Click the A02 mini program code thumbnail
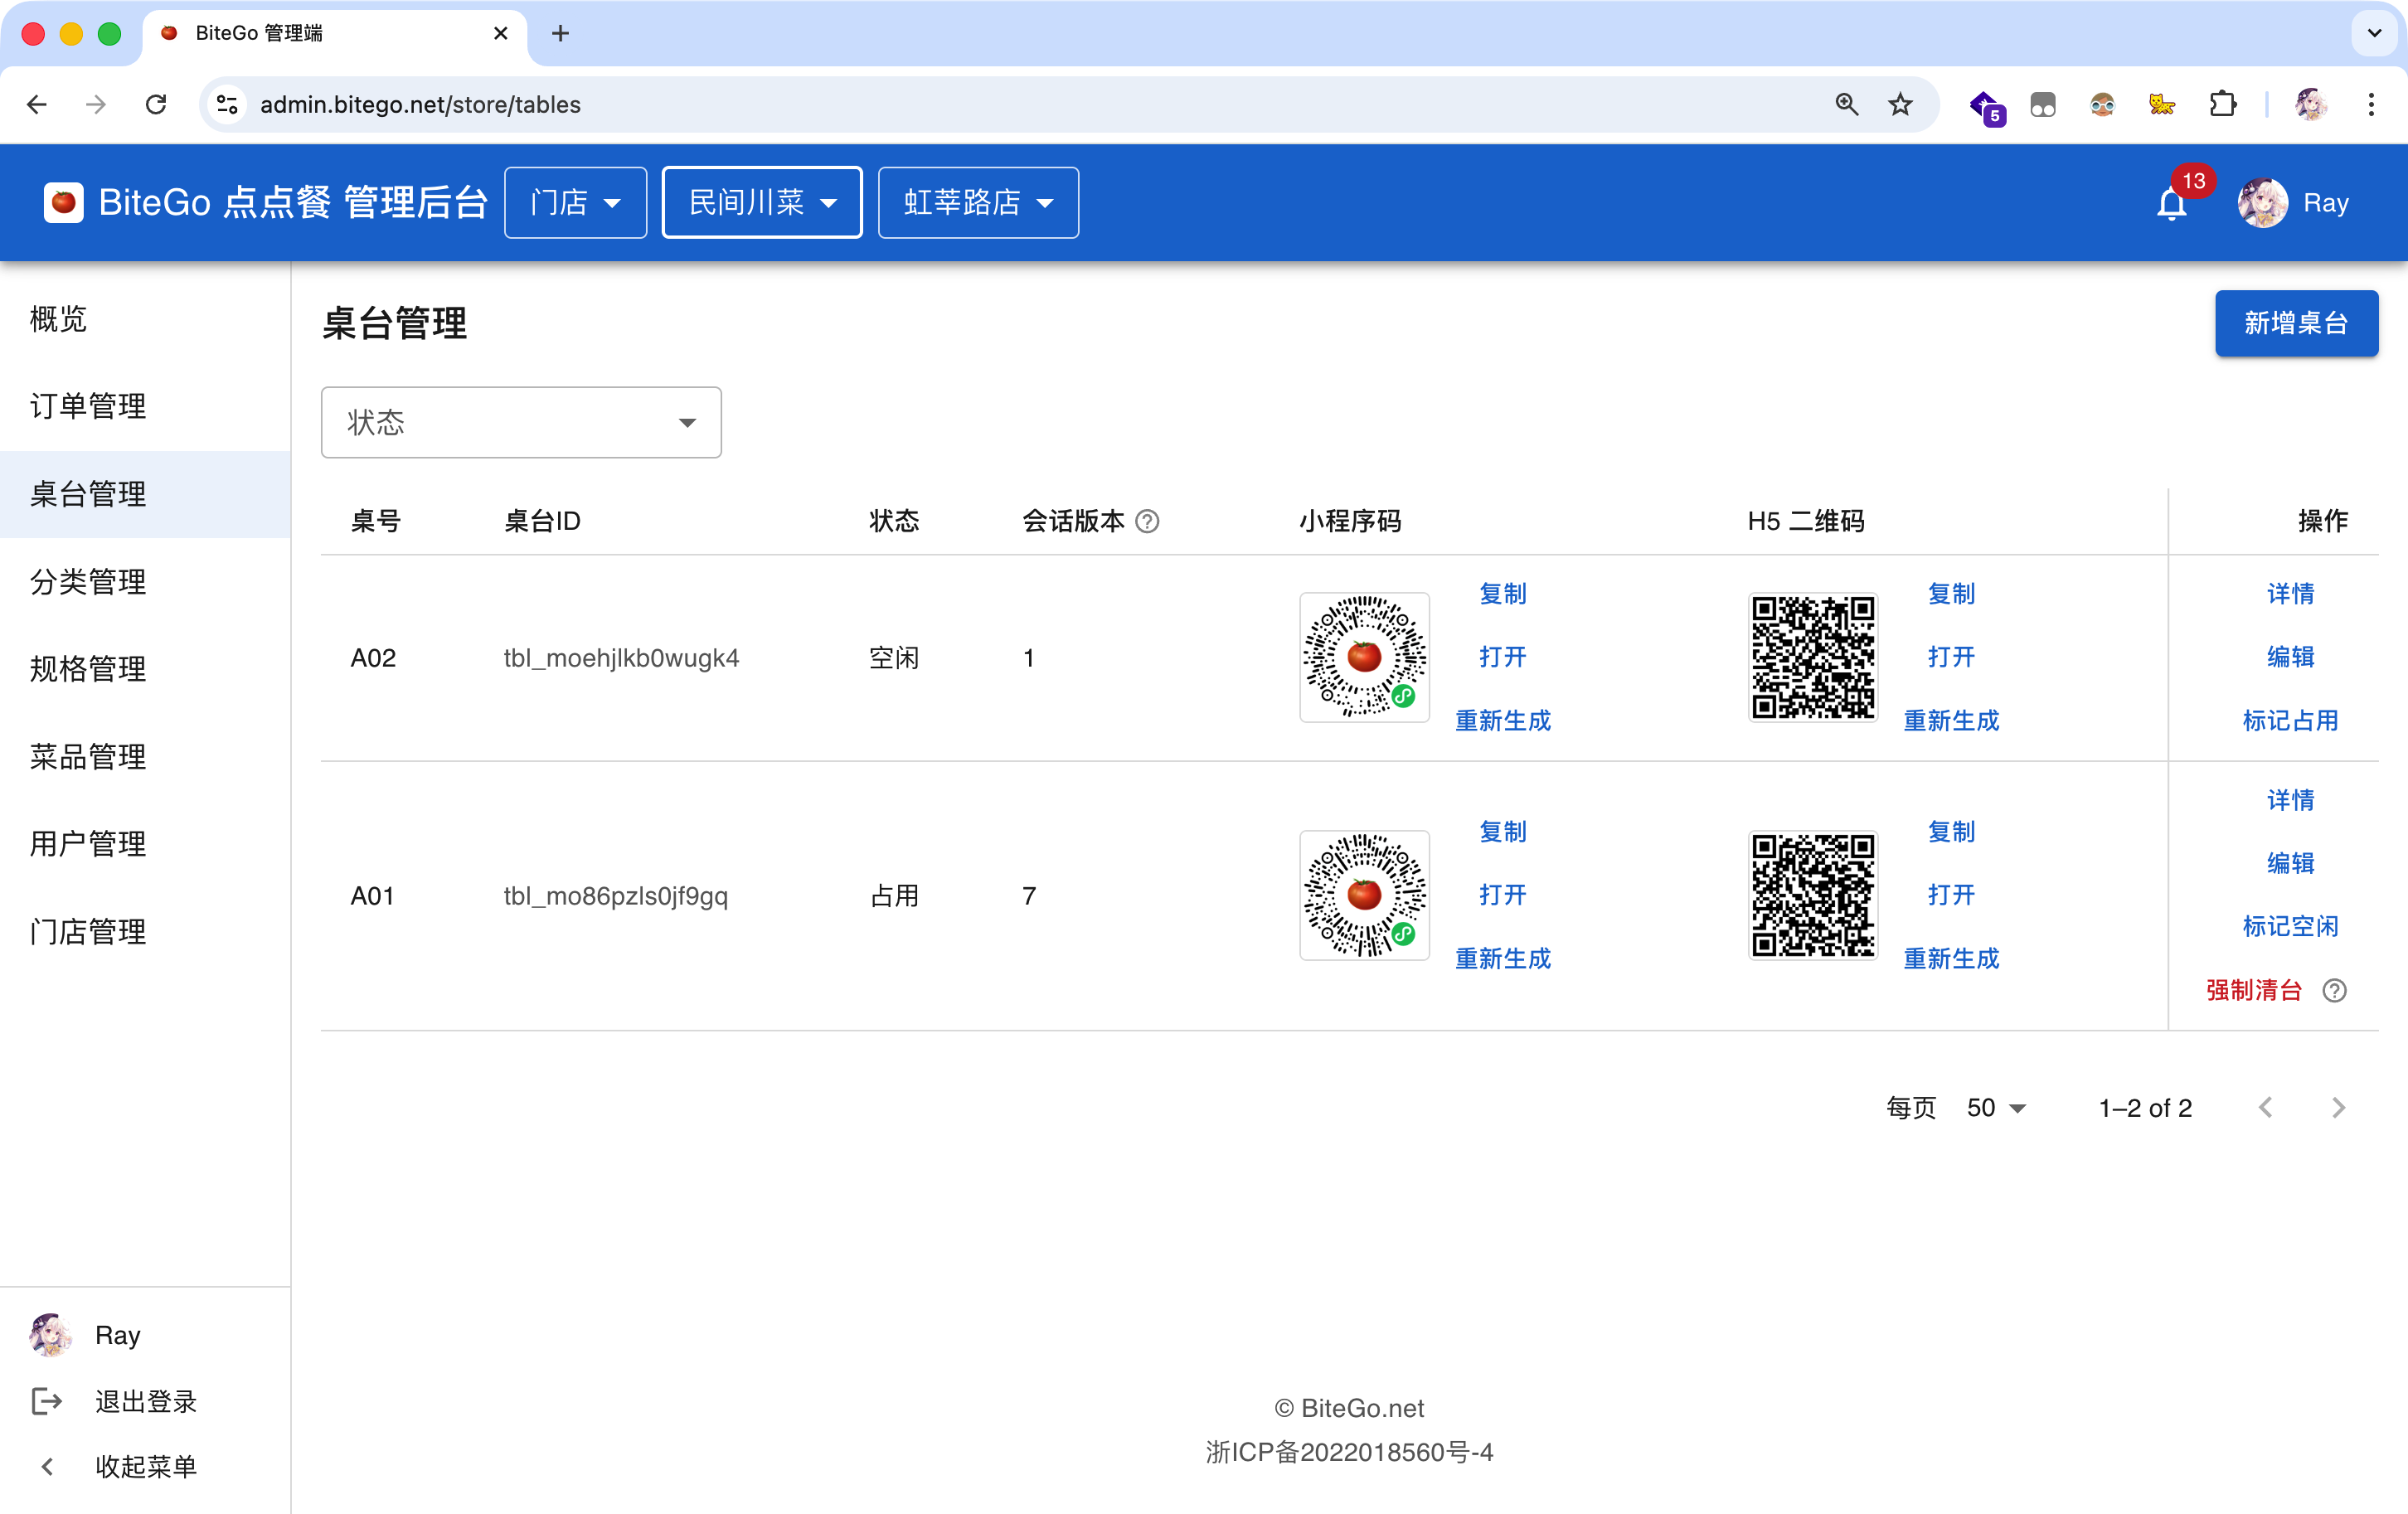The height and width of the screenshot is (1514, 2408). point(1364,657)
